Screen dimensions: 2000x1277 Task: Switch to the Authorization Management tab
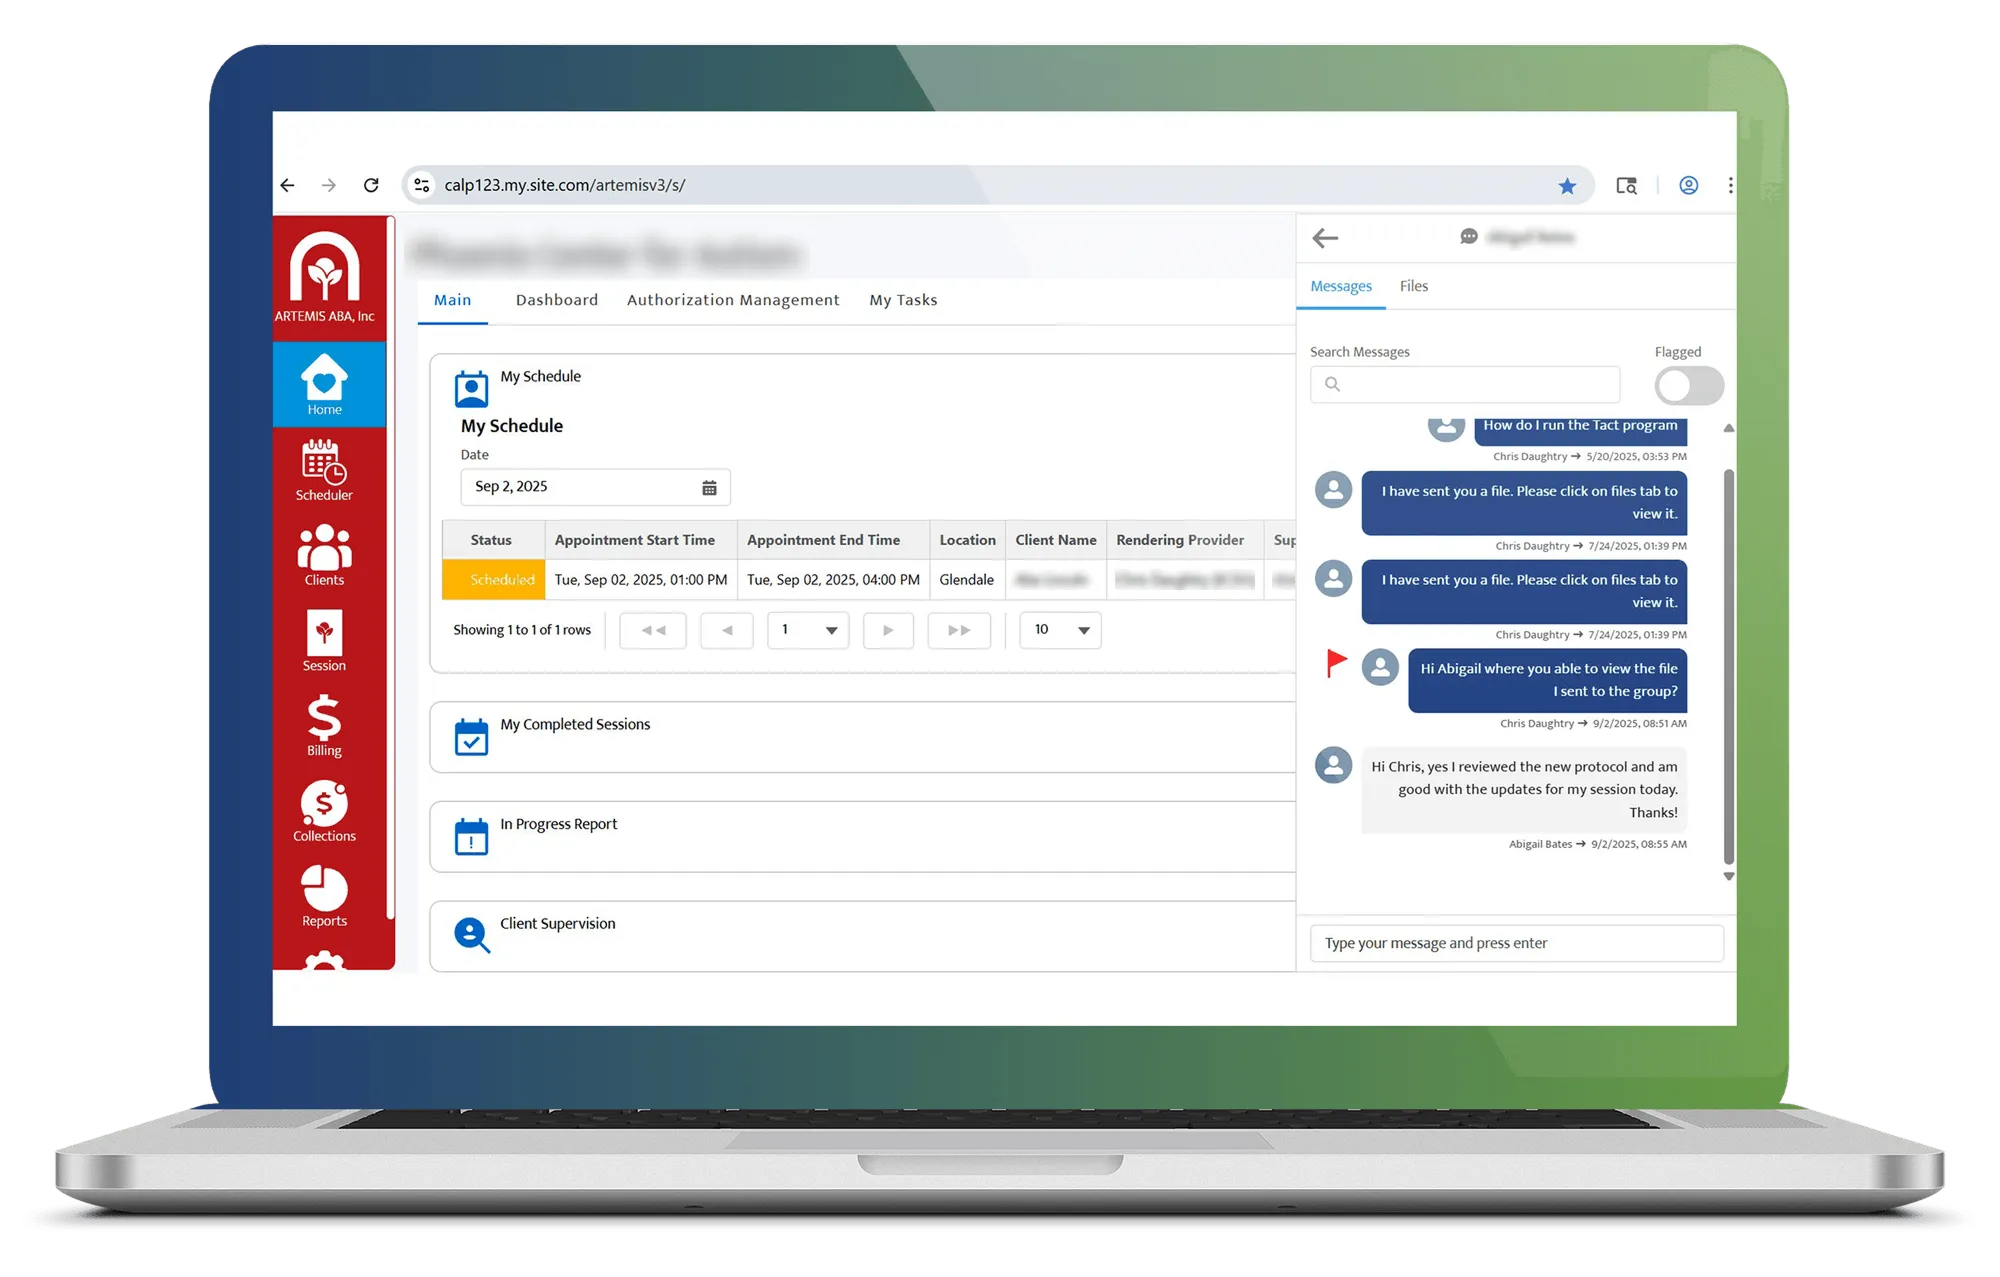point(733,300)
